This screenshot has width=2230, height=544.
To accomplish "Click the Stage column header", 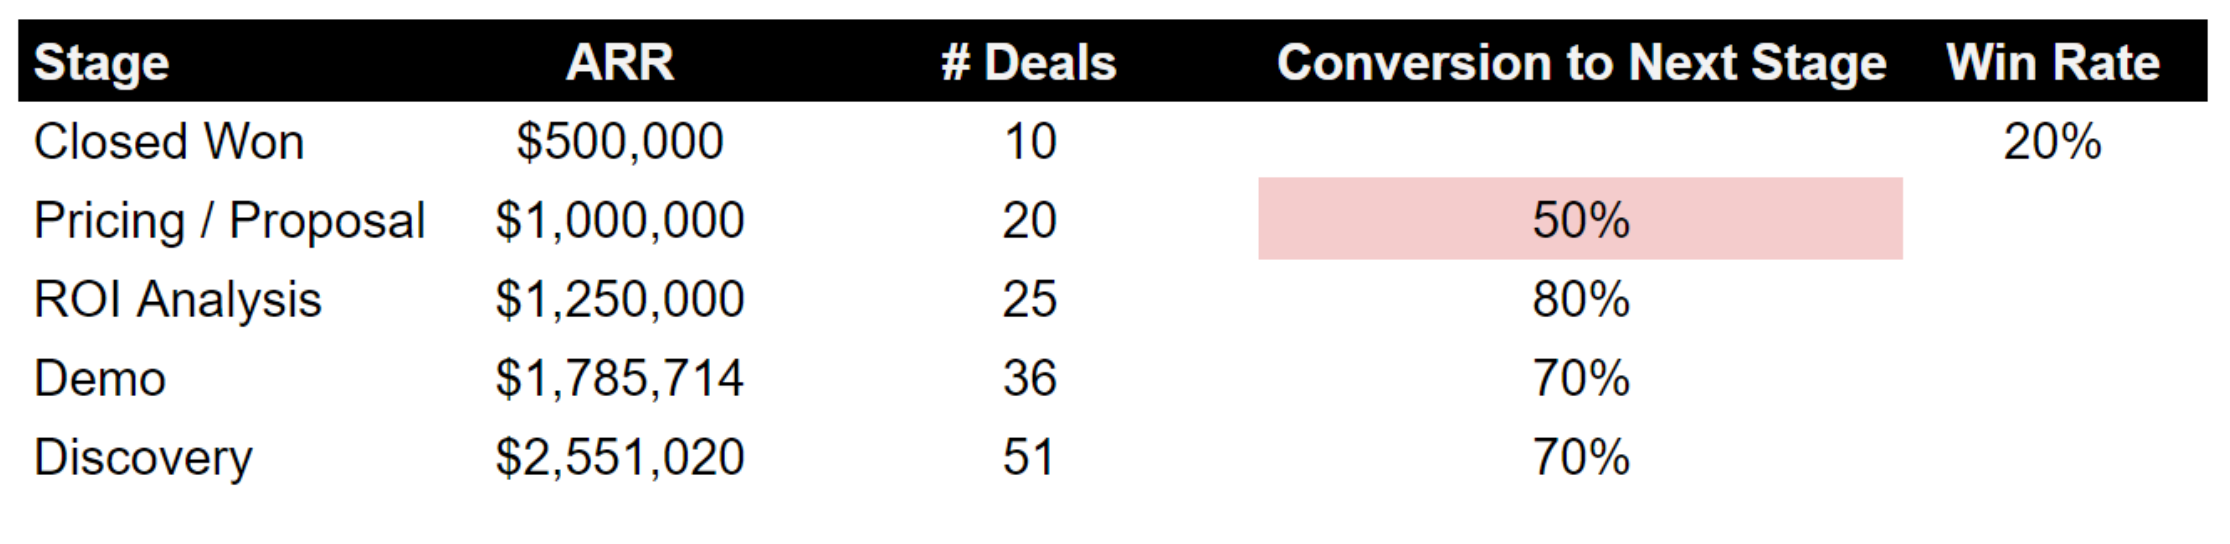I will 101,63.
